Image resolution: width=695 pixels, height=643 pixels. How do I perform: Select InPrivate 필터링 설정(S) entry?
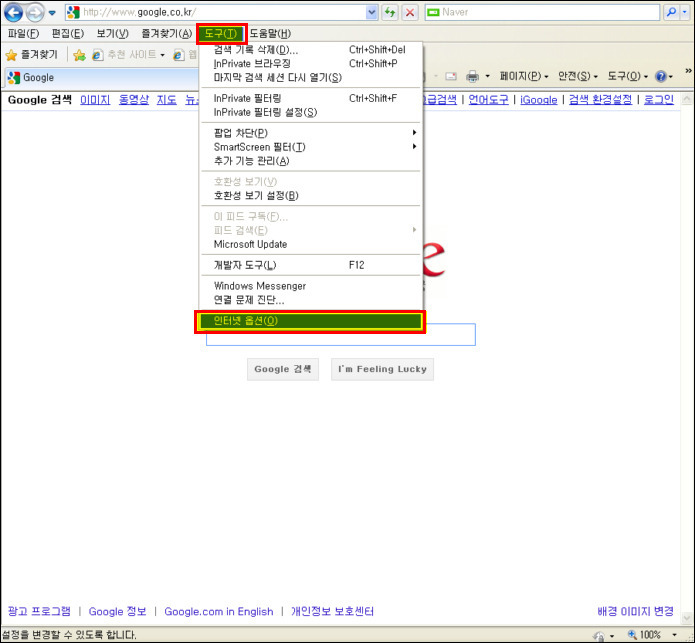[310, 113]
